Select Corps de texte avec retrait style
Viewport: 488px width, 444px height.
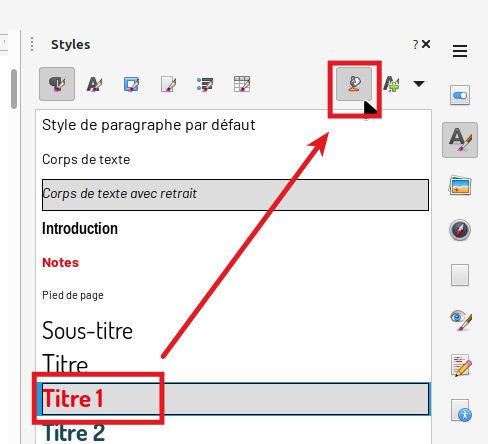point(235,195)
